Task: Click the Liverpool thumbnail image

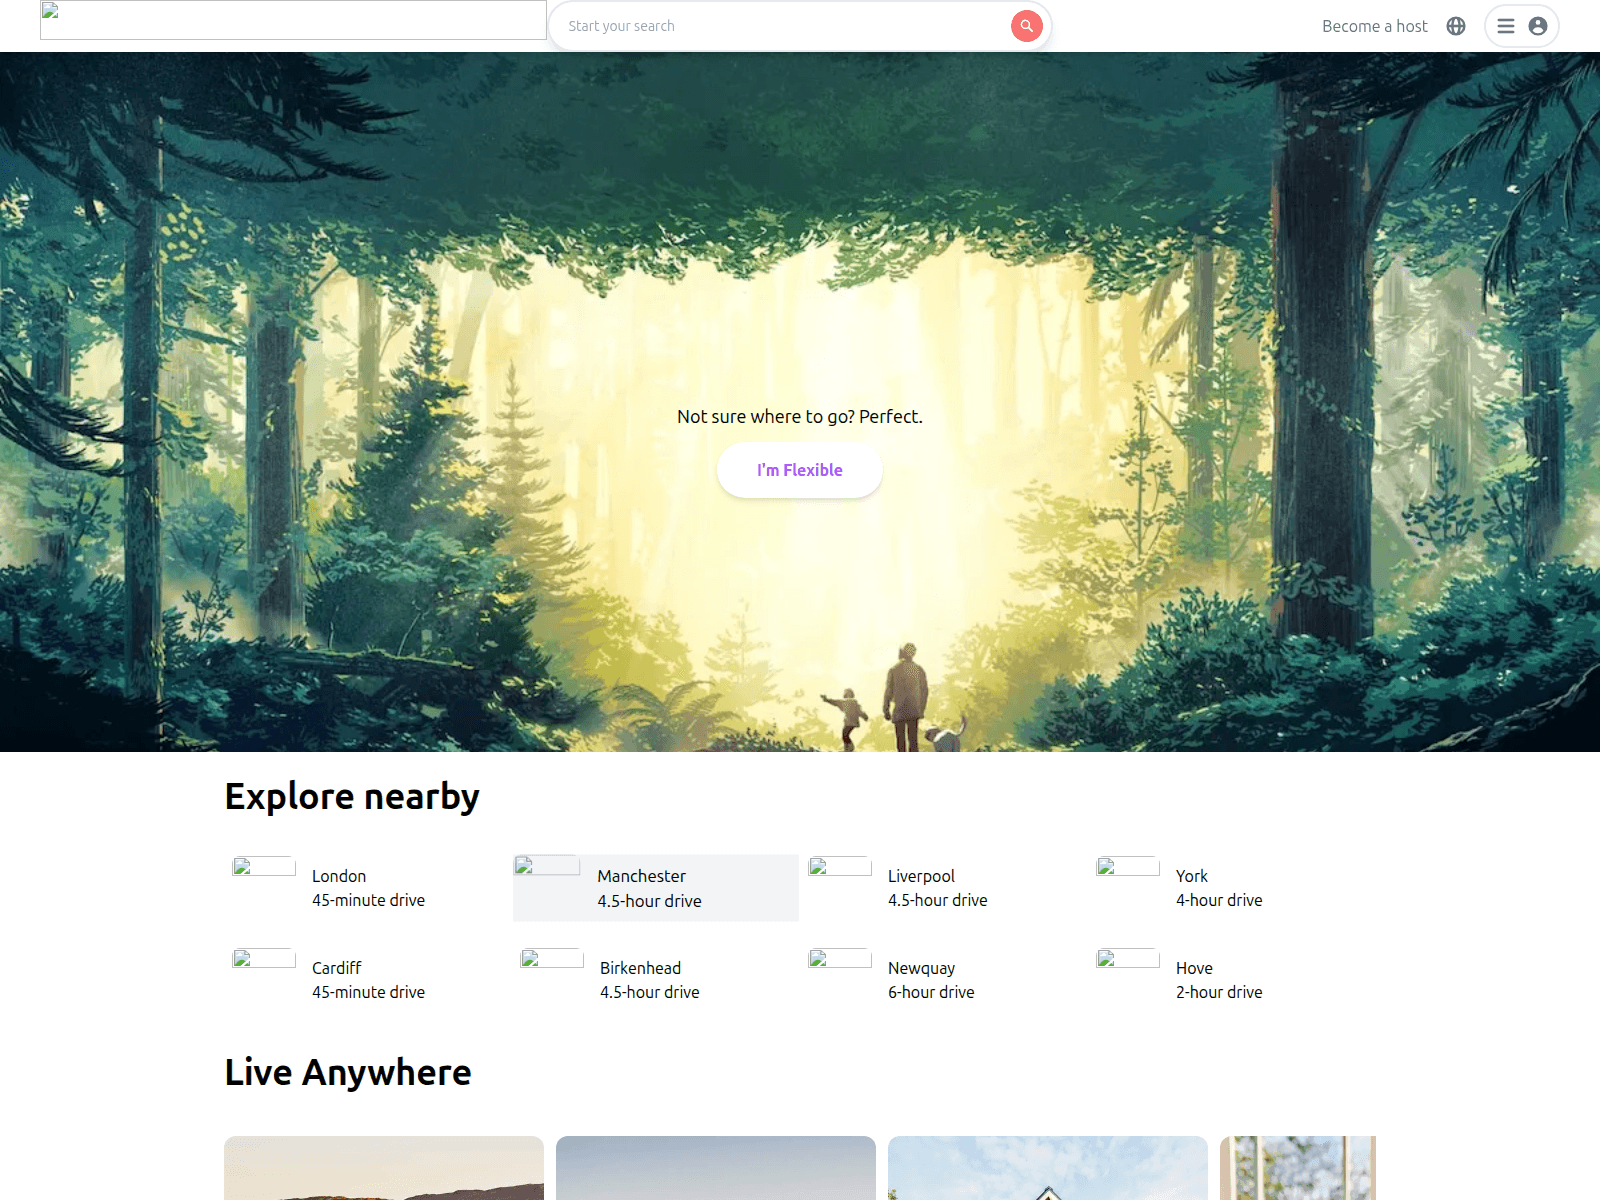Action: (x=840, y=867)
